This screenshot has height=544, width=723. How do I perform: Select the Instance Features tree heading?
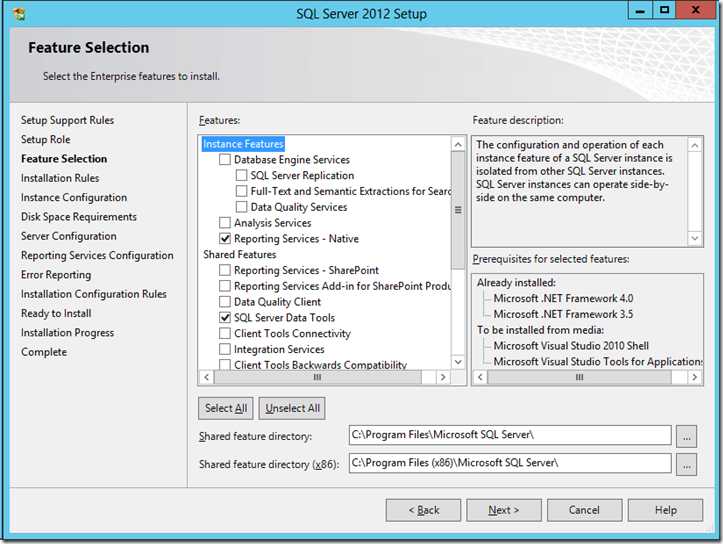click(x=243, y=144)
